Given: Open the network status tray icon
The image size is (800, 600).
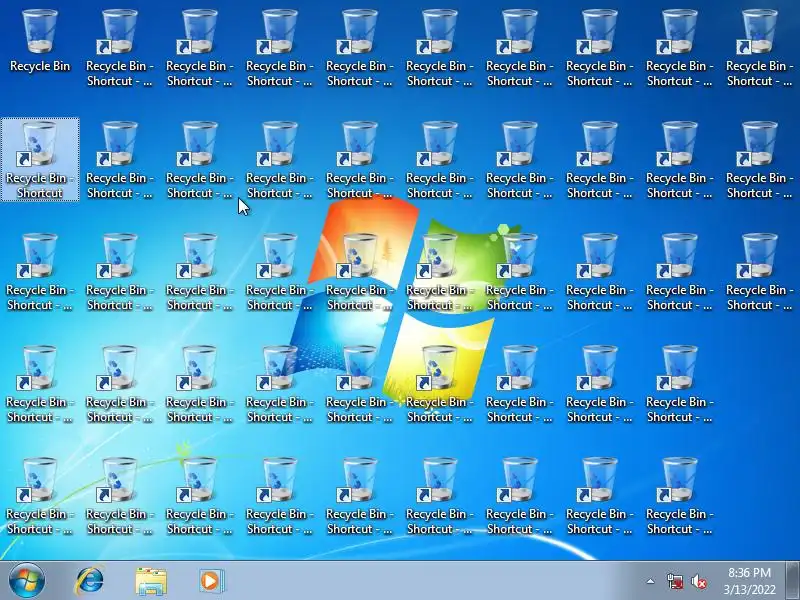Looking at the screenshot, I should coord(675,581).
